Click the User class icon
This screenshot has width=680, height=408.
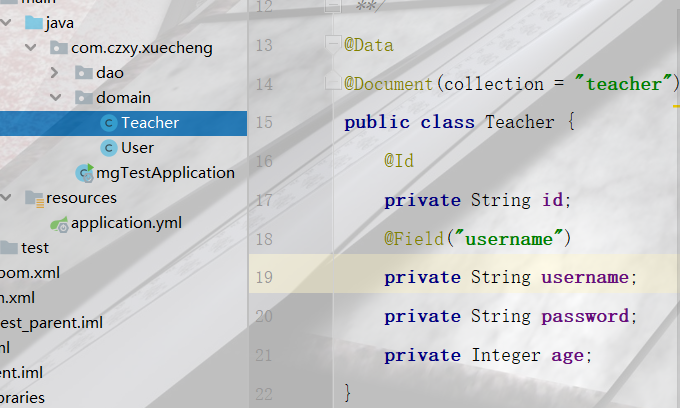[109, 148]
